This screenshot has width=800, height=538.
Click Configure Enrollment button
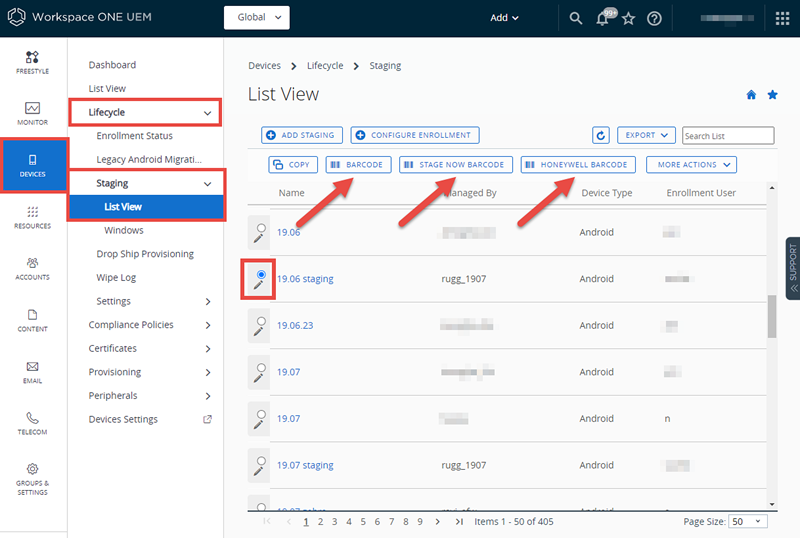pyautogui.click(x=415, y=135)
